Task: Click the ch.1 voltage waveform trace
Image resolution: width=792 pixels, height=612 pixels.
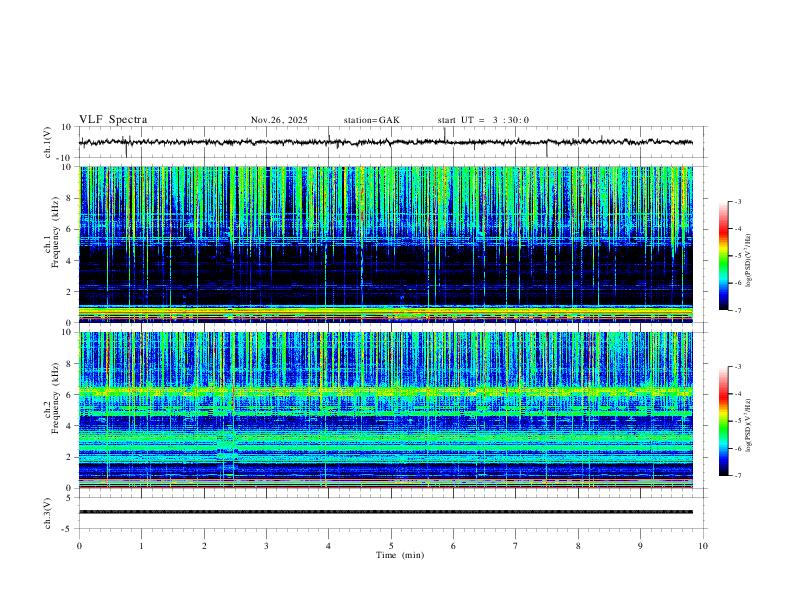Action: (386, 142)
